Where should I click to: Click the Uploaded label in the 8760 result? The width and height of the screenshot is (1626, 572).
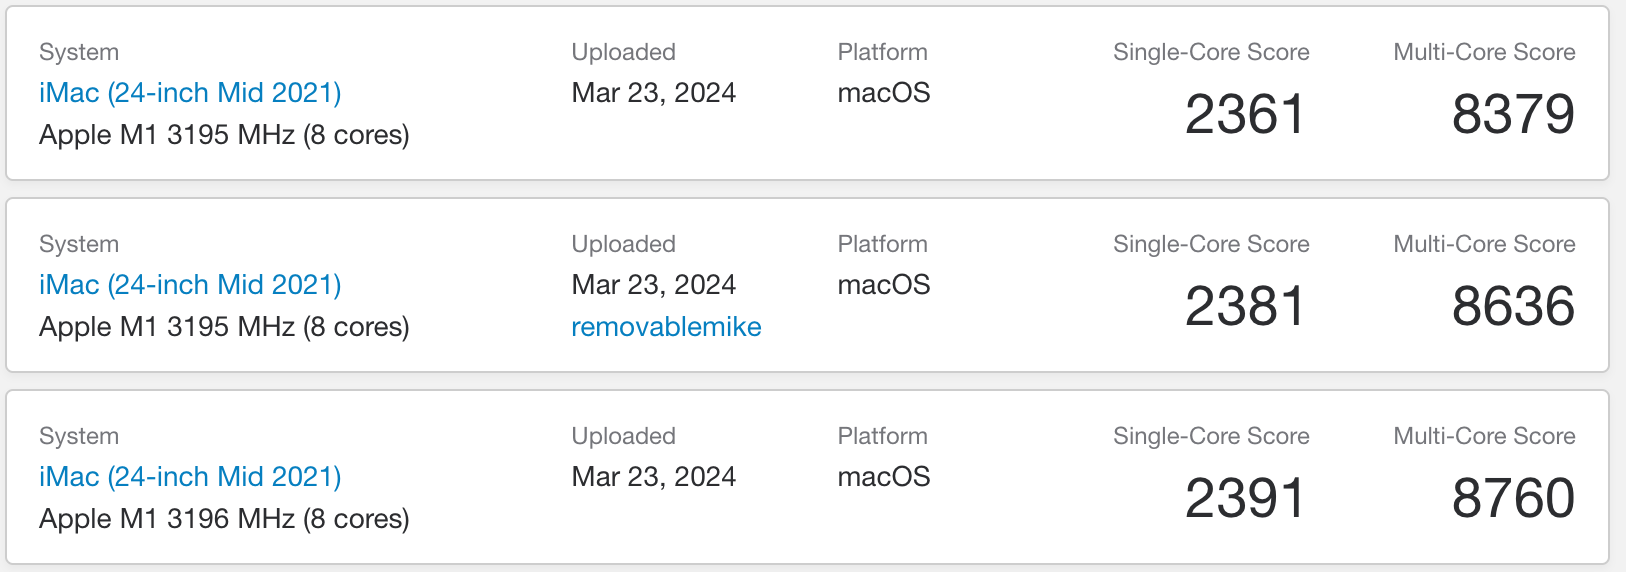tap(623, 436)
